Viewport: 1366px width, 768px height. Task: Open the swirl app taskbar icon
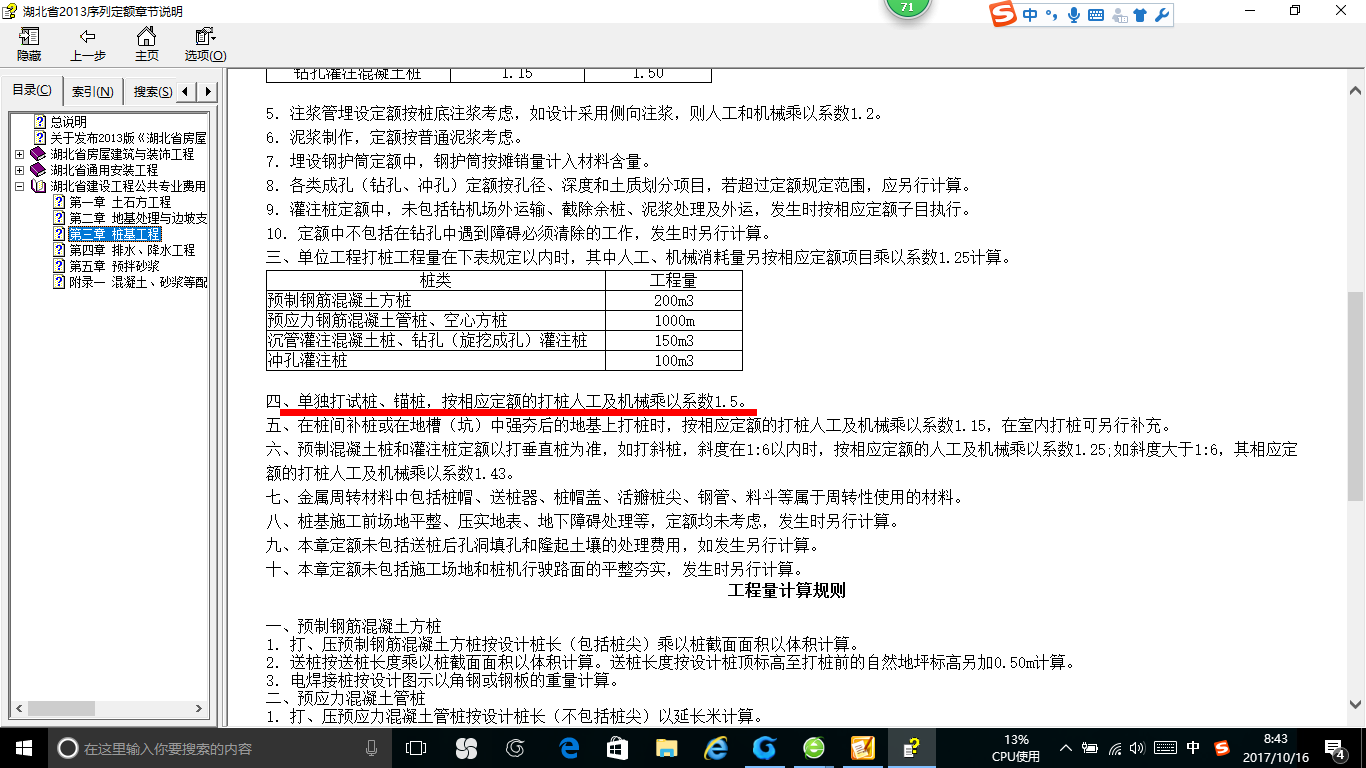click(x=516, y=748)
